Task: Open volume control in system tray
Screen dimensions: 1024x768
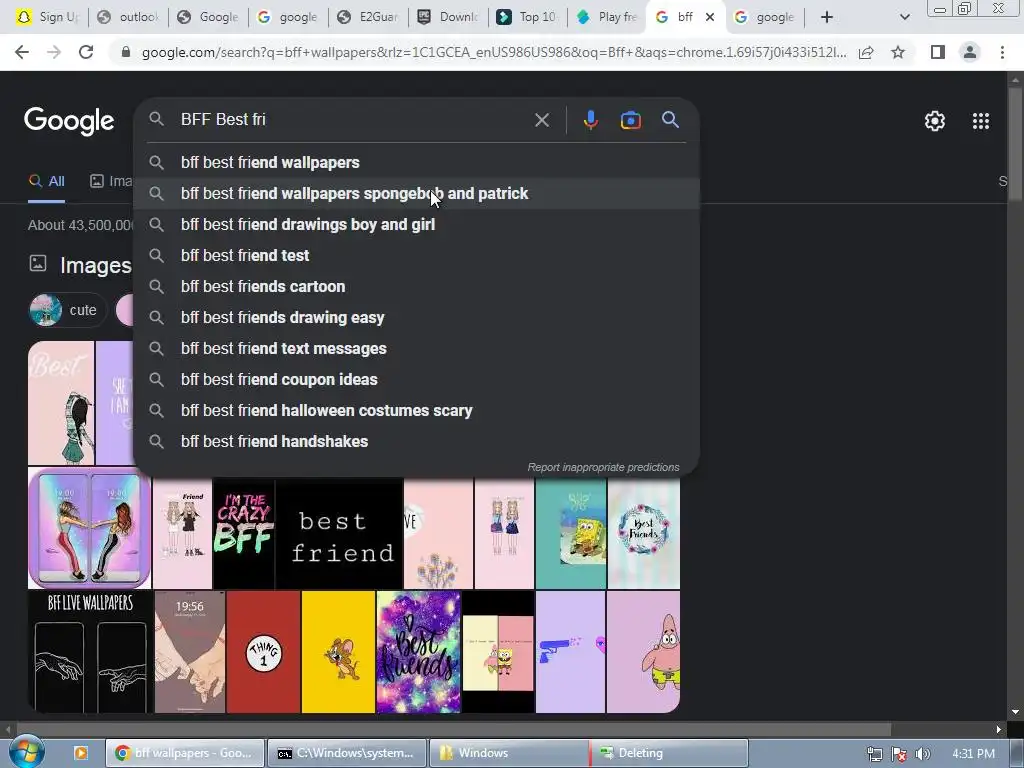Action: click(x=923, y=754)
